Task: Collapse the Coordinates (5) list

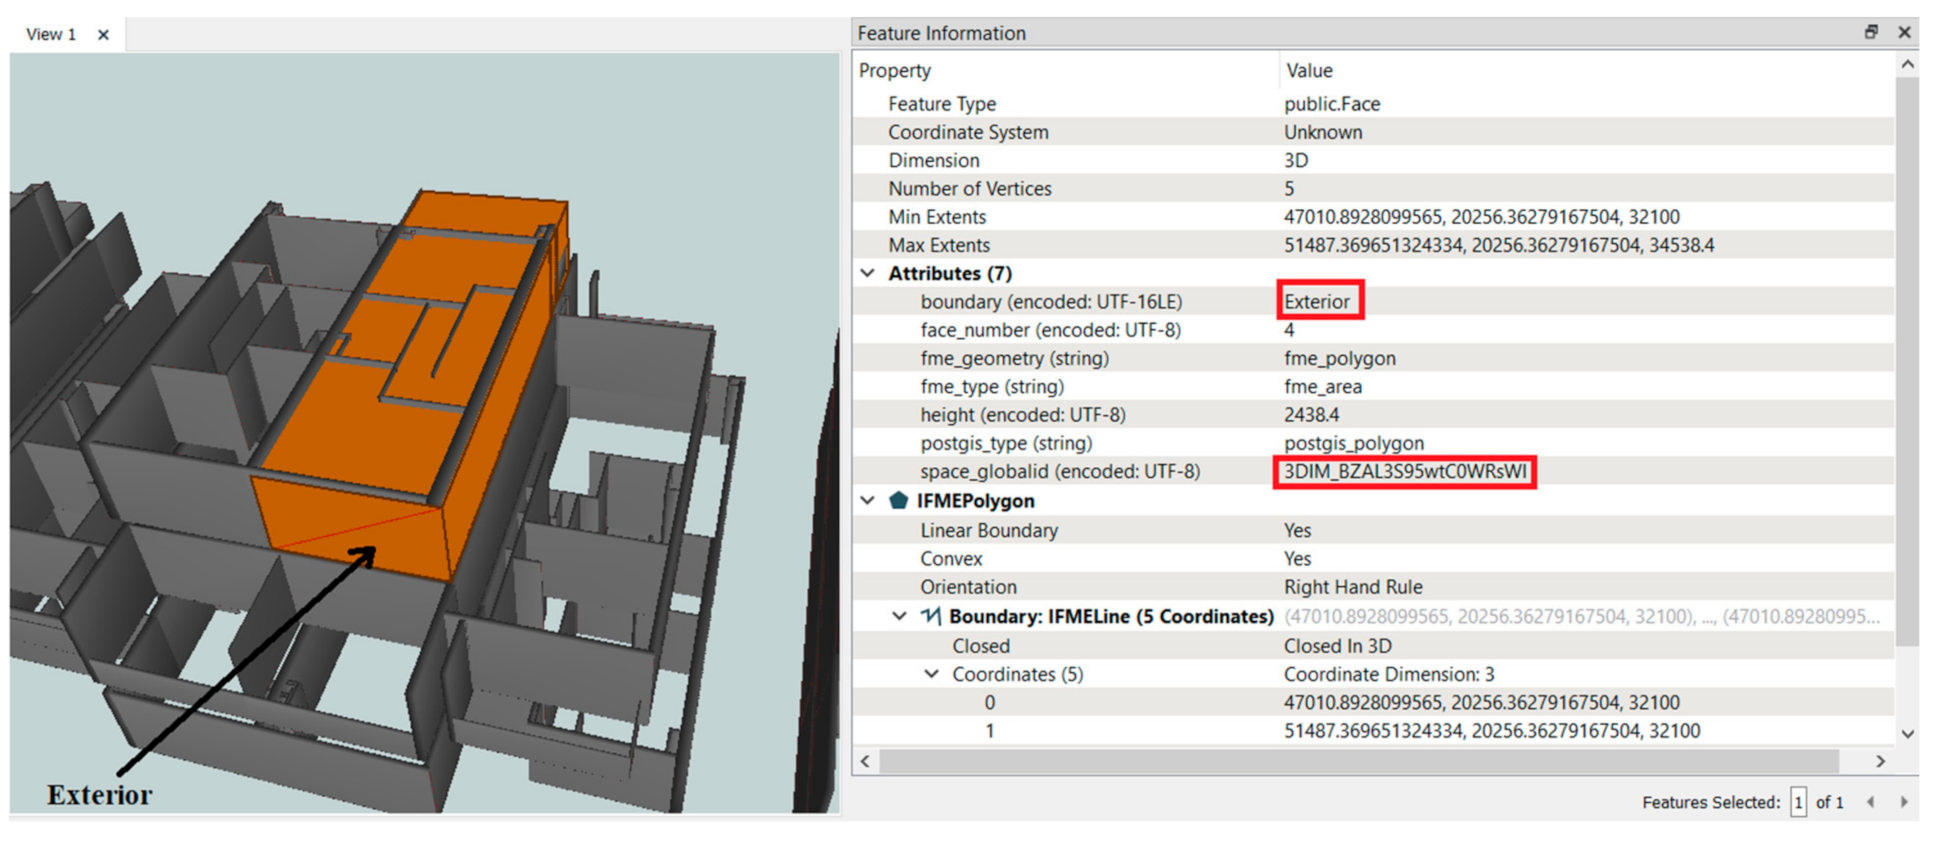Action: click(931, 674)
